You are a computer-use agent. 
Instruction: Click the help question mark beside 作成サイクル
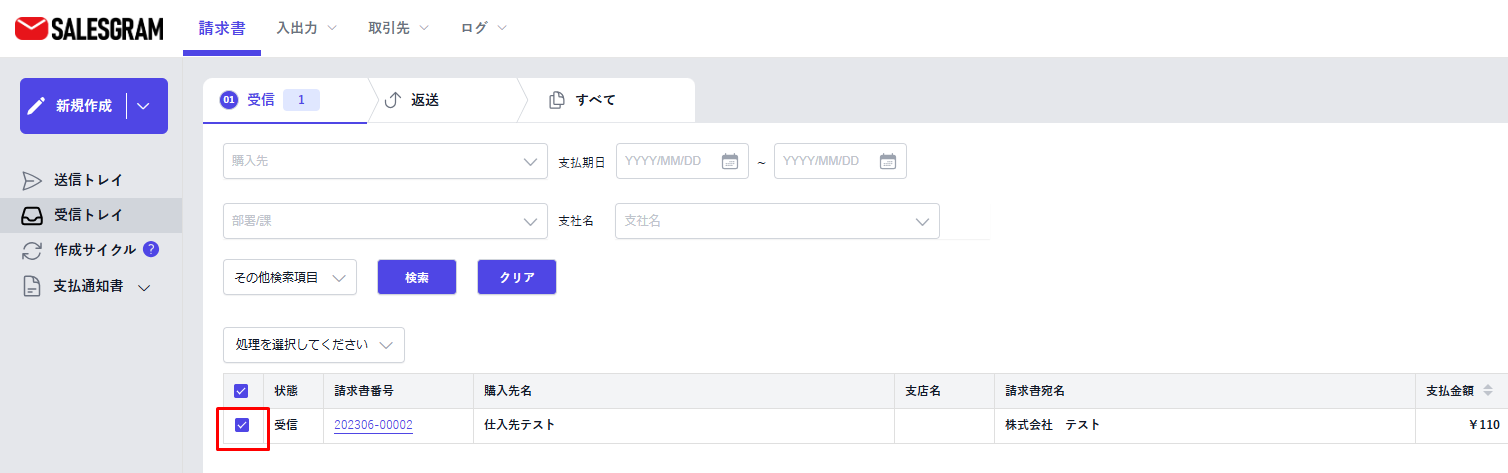point(151,249)
